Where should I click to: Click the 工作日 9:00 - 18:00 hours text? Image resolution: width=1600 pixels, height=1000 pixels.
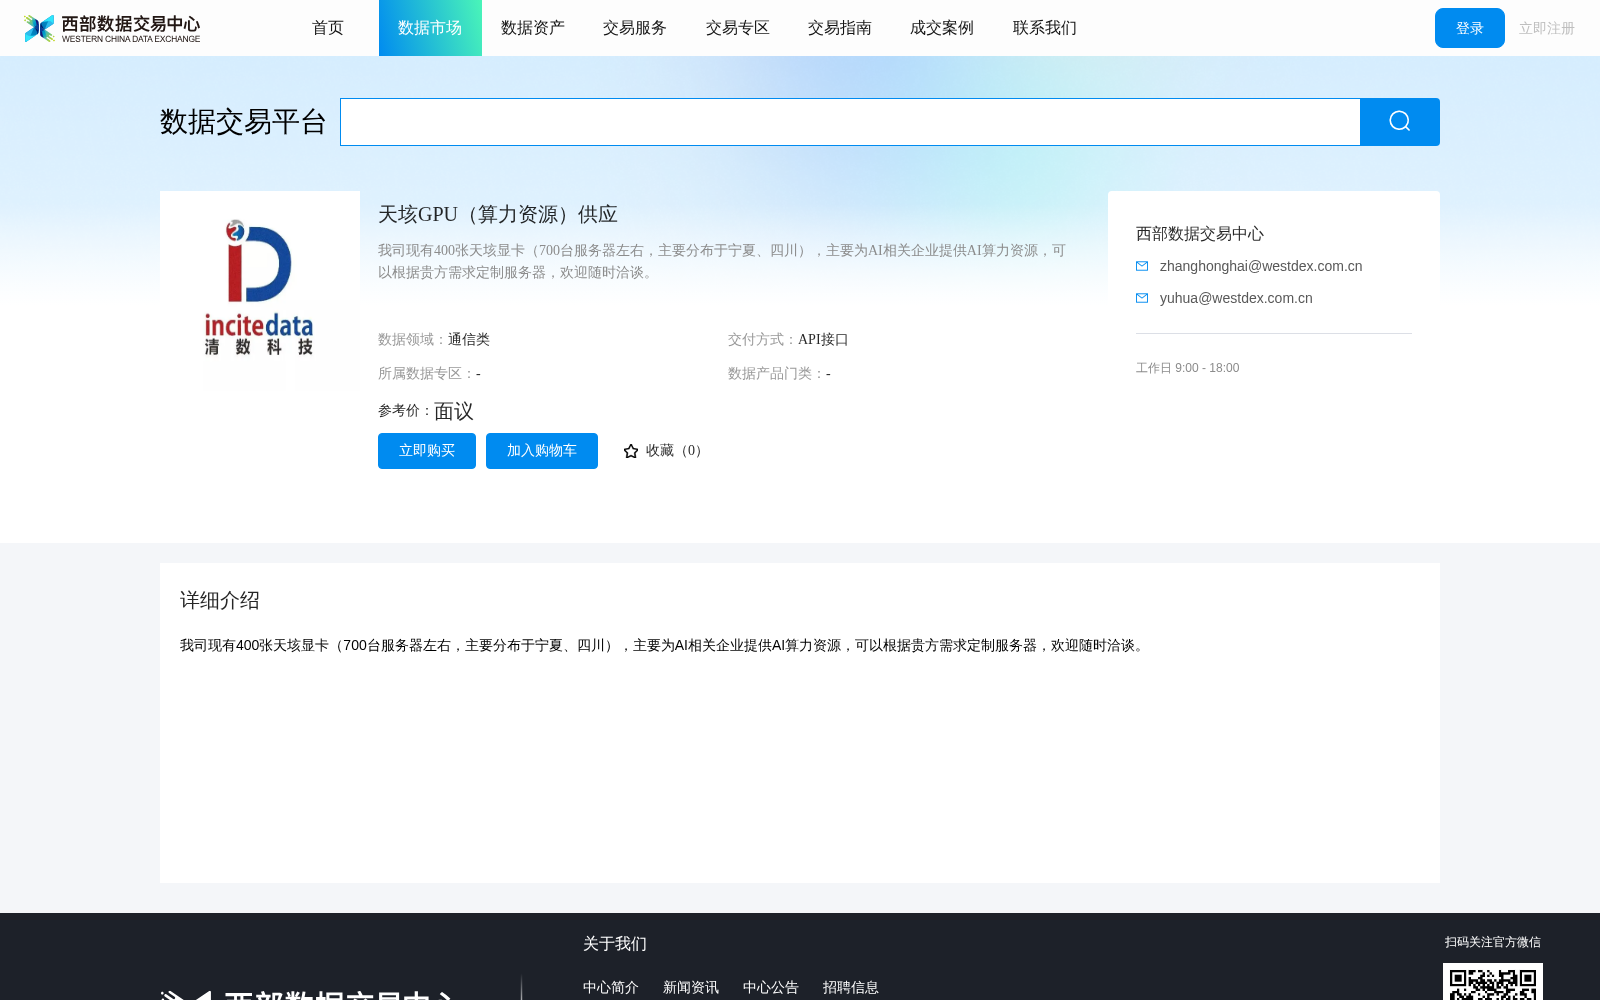pyautogui.click(x=1188, y=368)
